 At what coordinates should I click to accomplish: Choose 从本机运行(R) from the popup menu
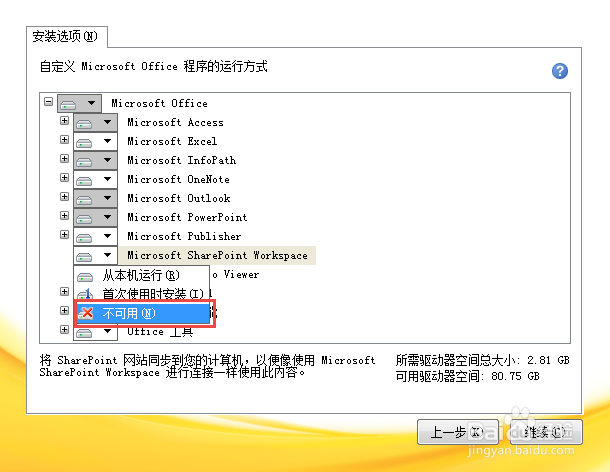pos(142,275)
